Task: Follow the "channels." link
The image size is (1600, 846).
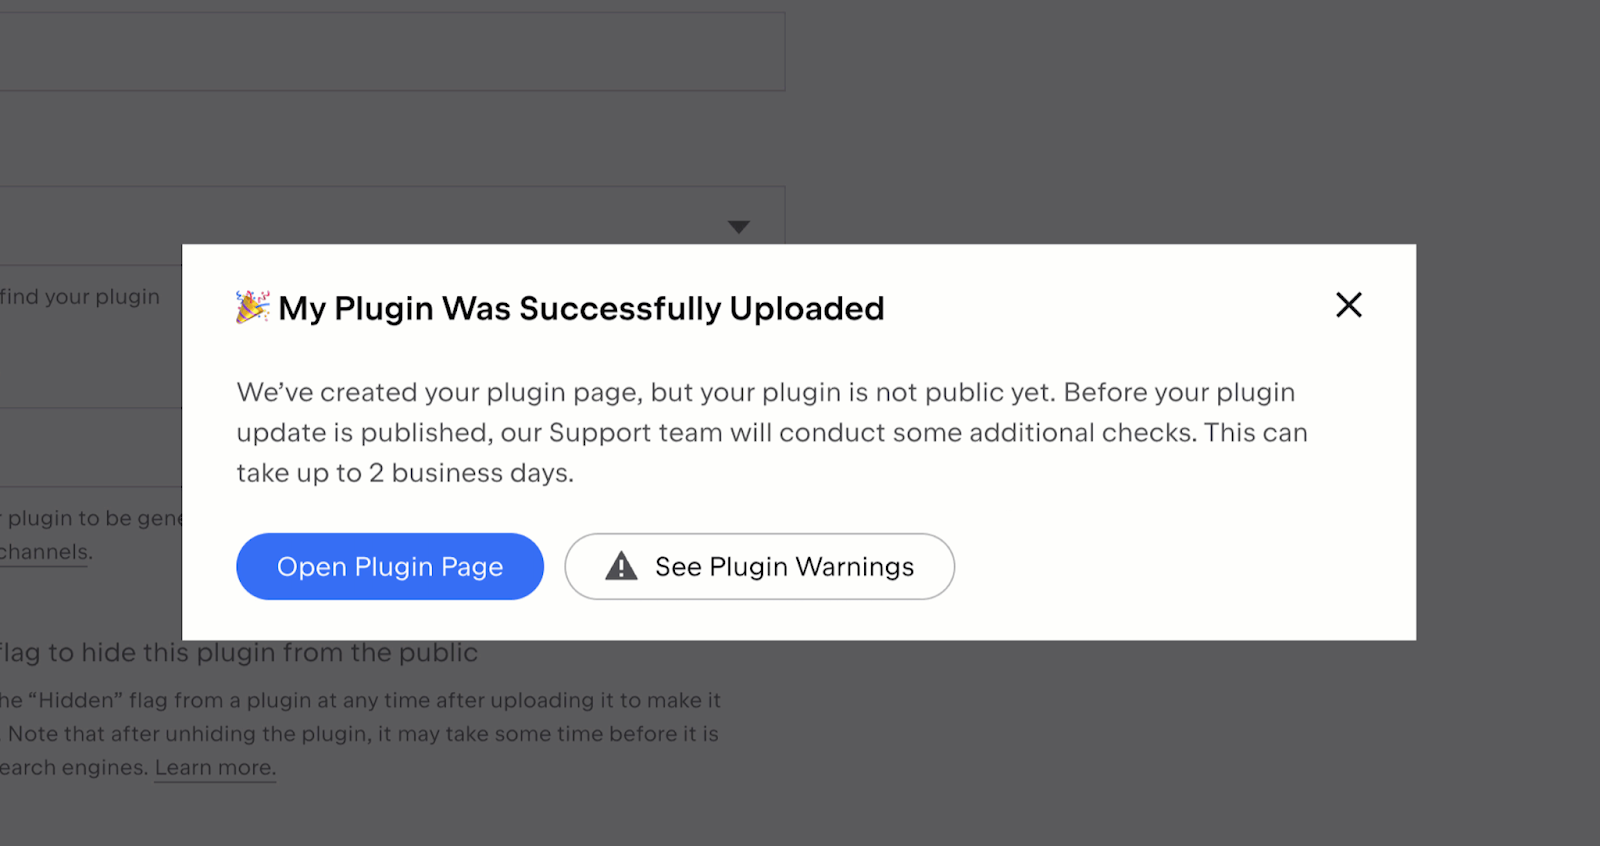Action: coord(45,552)
